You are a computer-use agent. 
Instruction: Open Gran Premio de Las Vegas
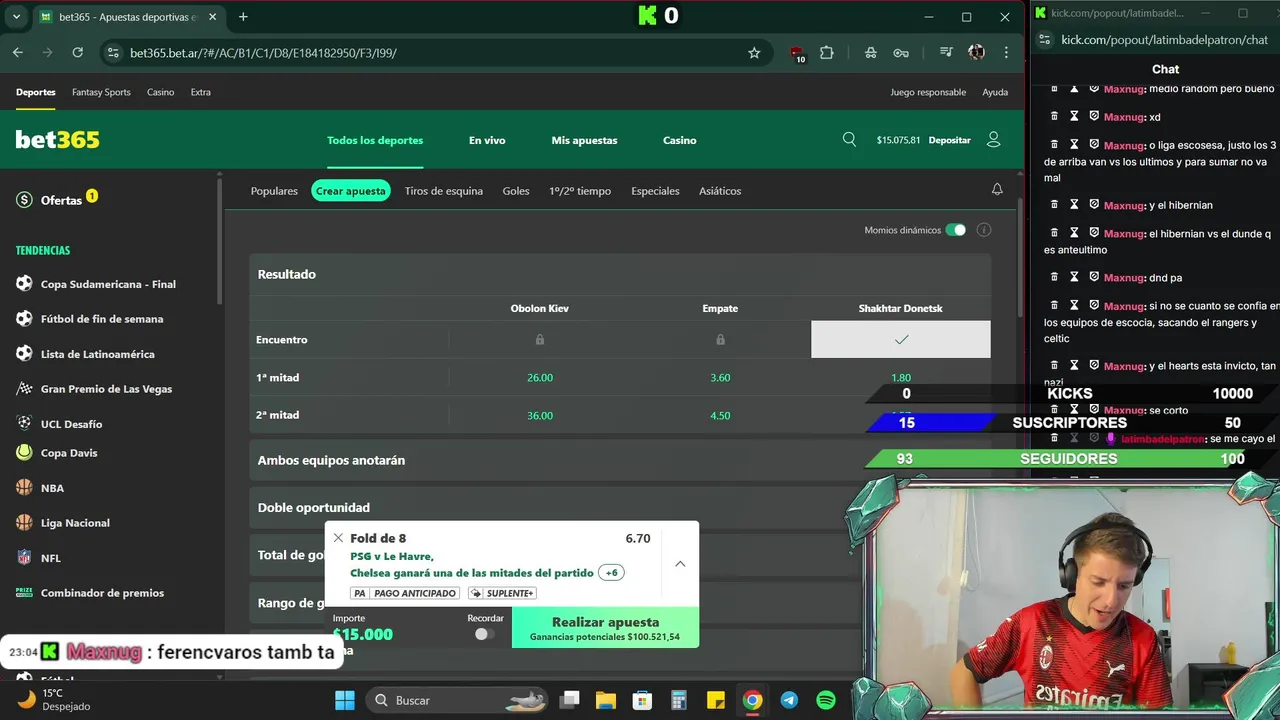pyautogui.click(x=106, y=389)
